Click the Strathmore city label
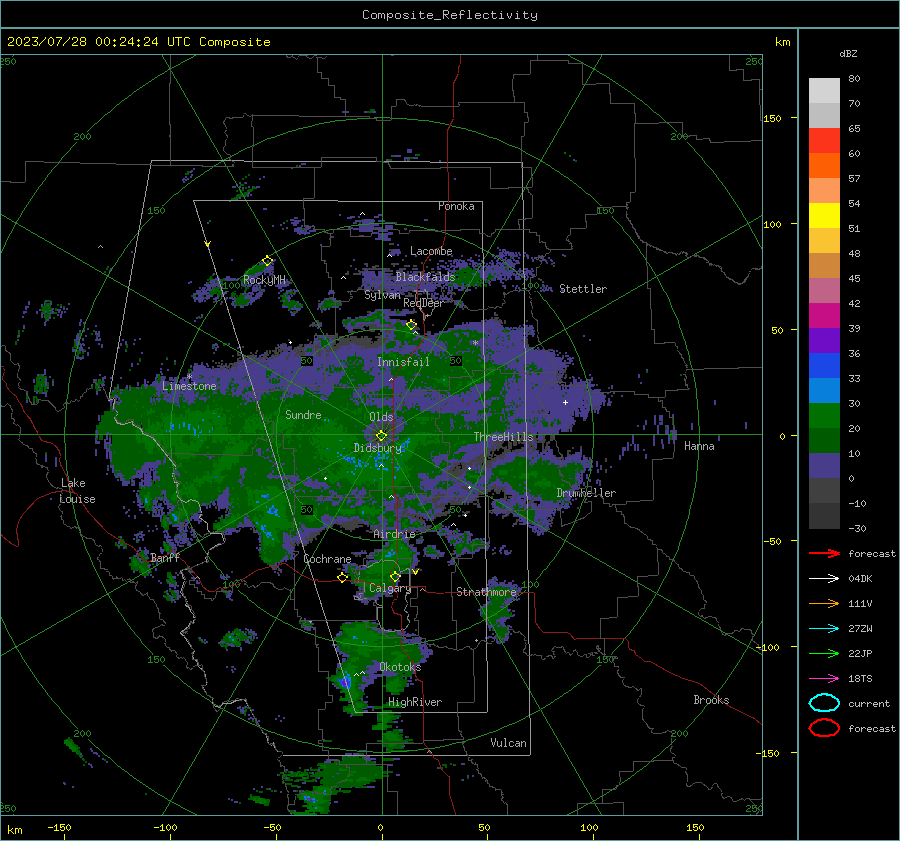 [x=486, y=592]
